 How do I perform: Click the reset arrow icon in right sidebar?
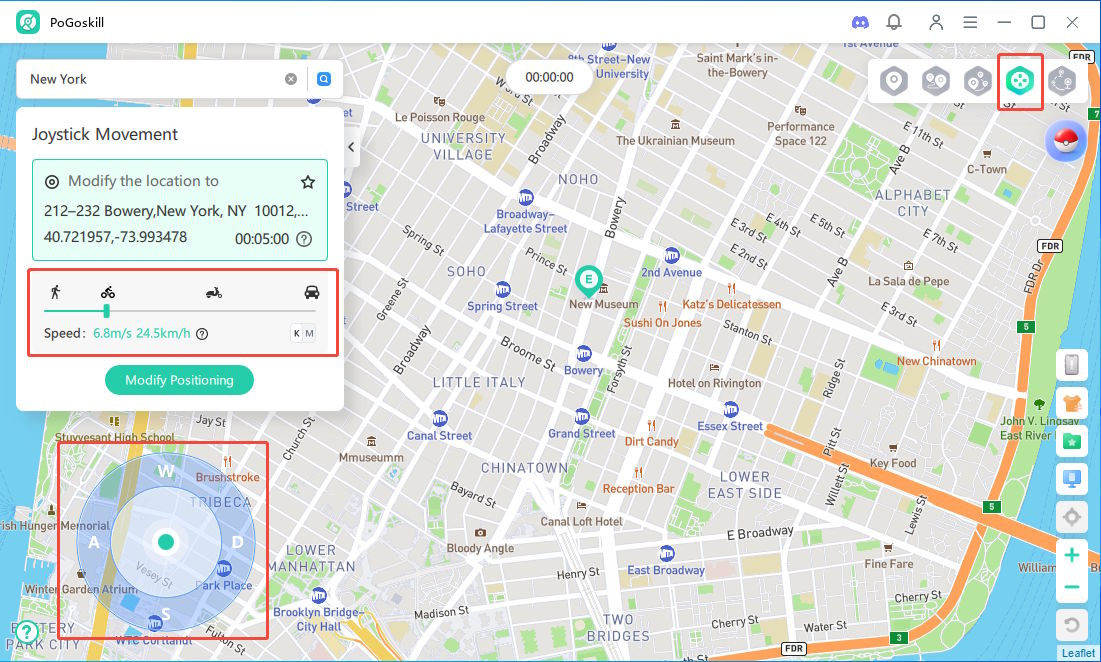[x=1072, y=624]
